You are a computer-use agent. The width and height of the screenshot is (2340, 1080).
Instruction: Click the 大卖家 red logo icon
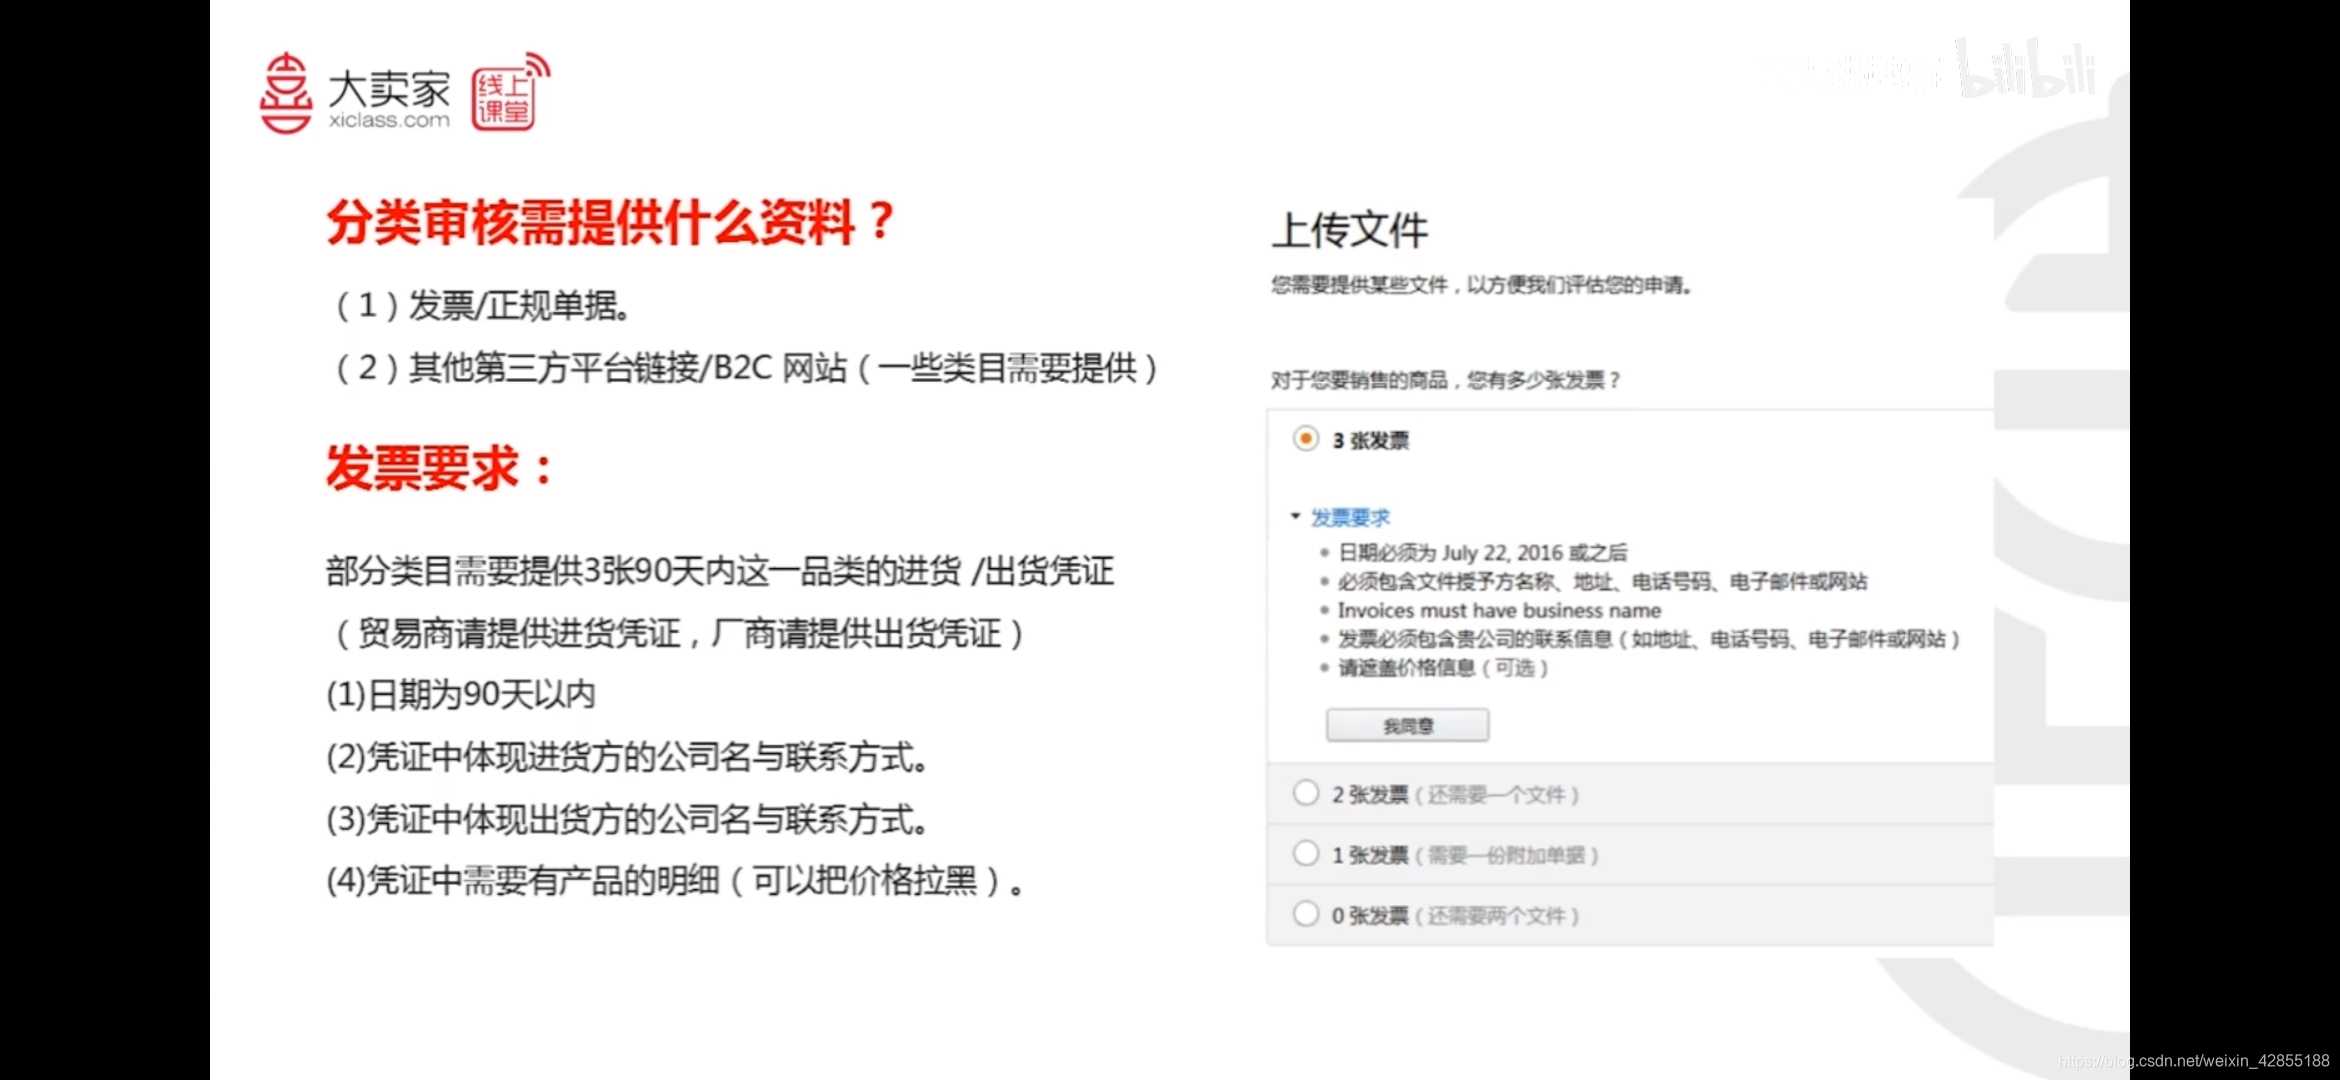click(286, 93)
